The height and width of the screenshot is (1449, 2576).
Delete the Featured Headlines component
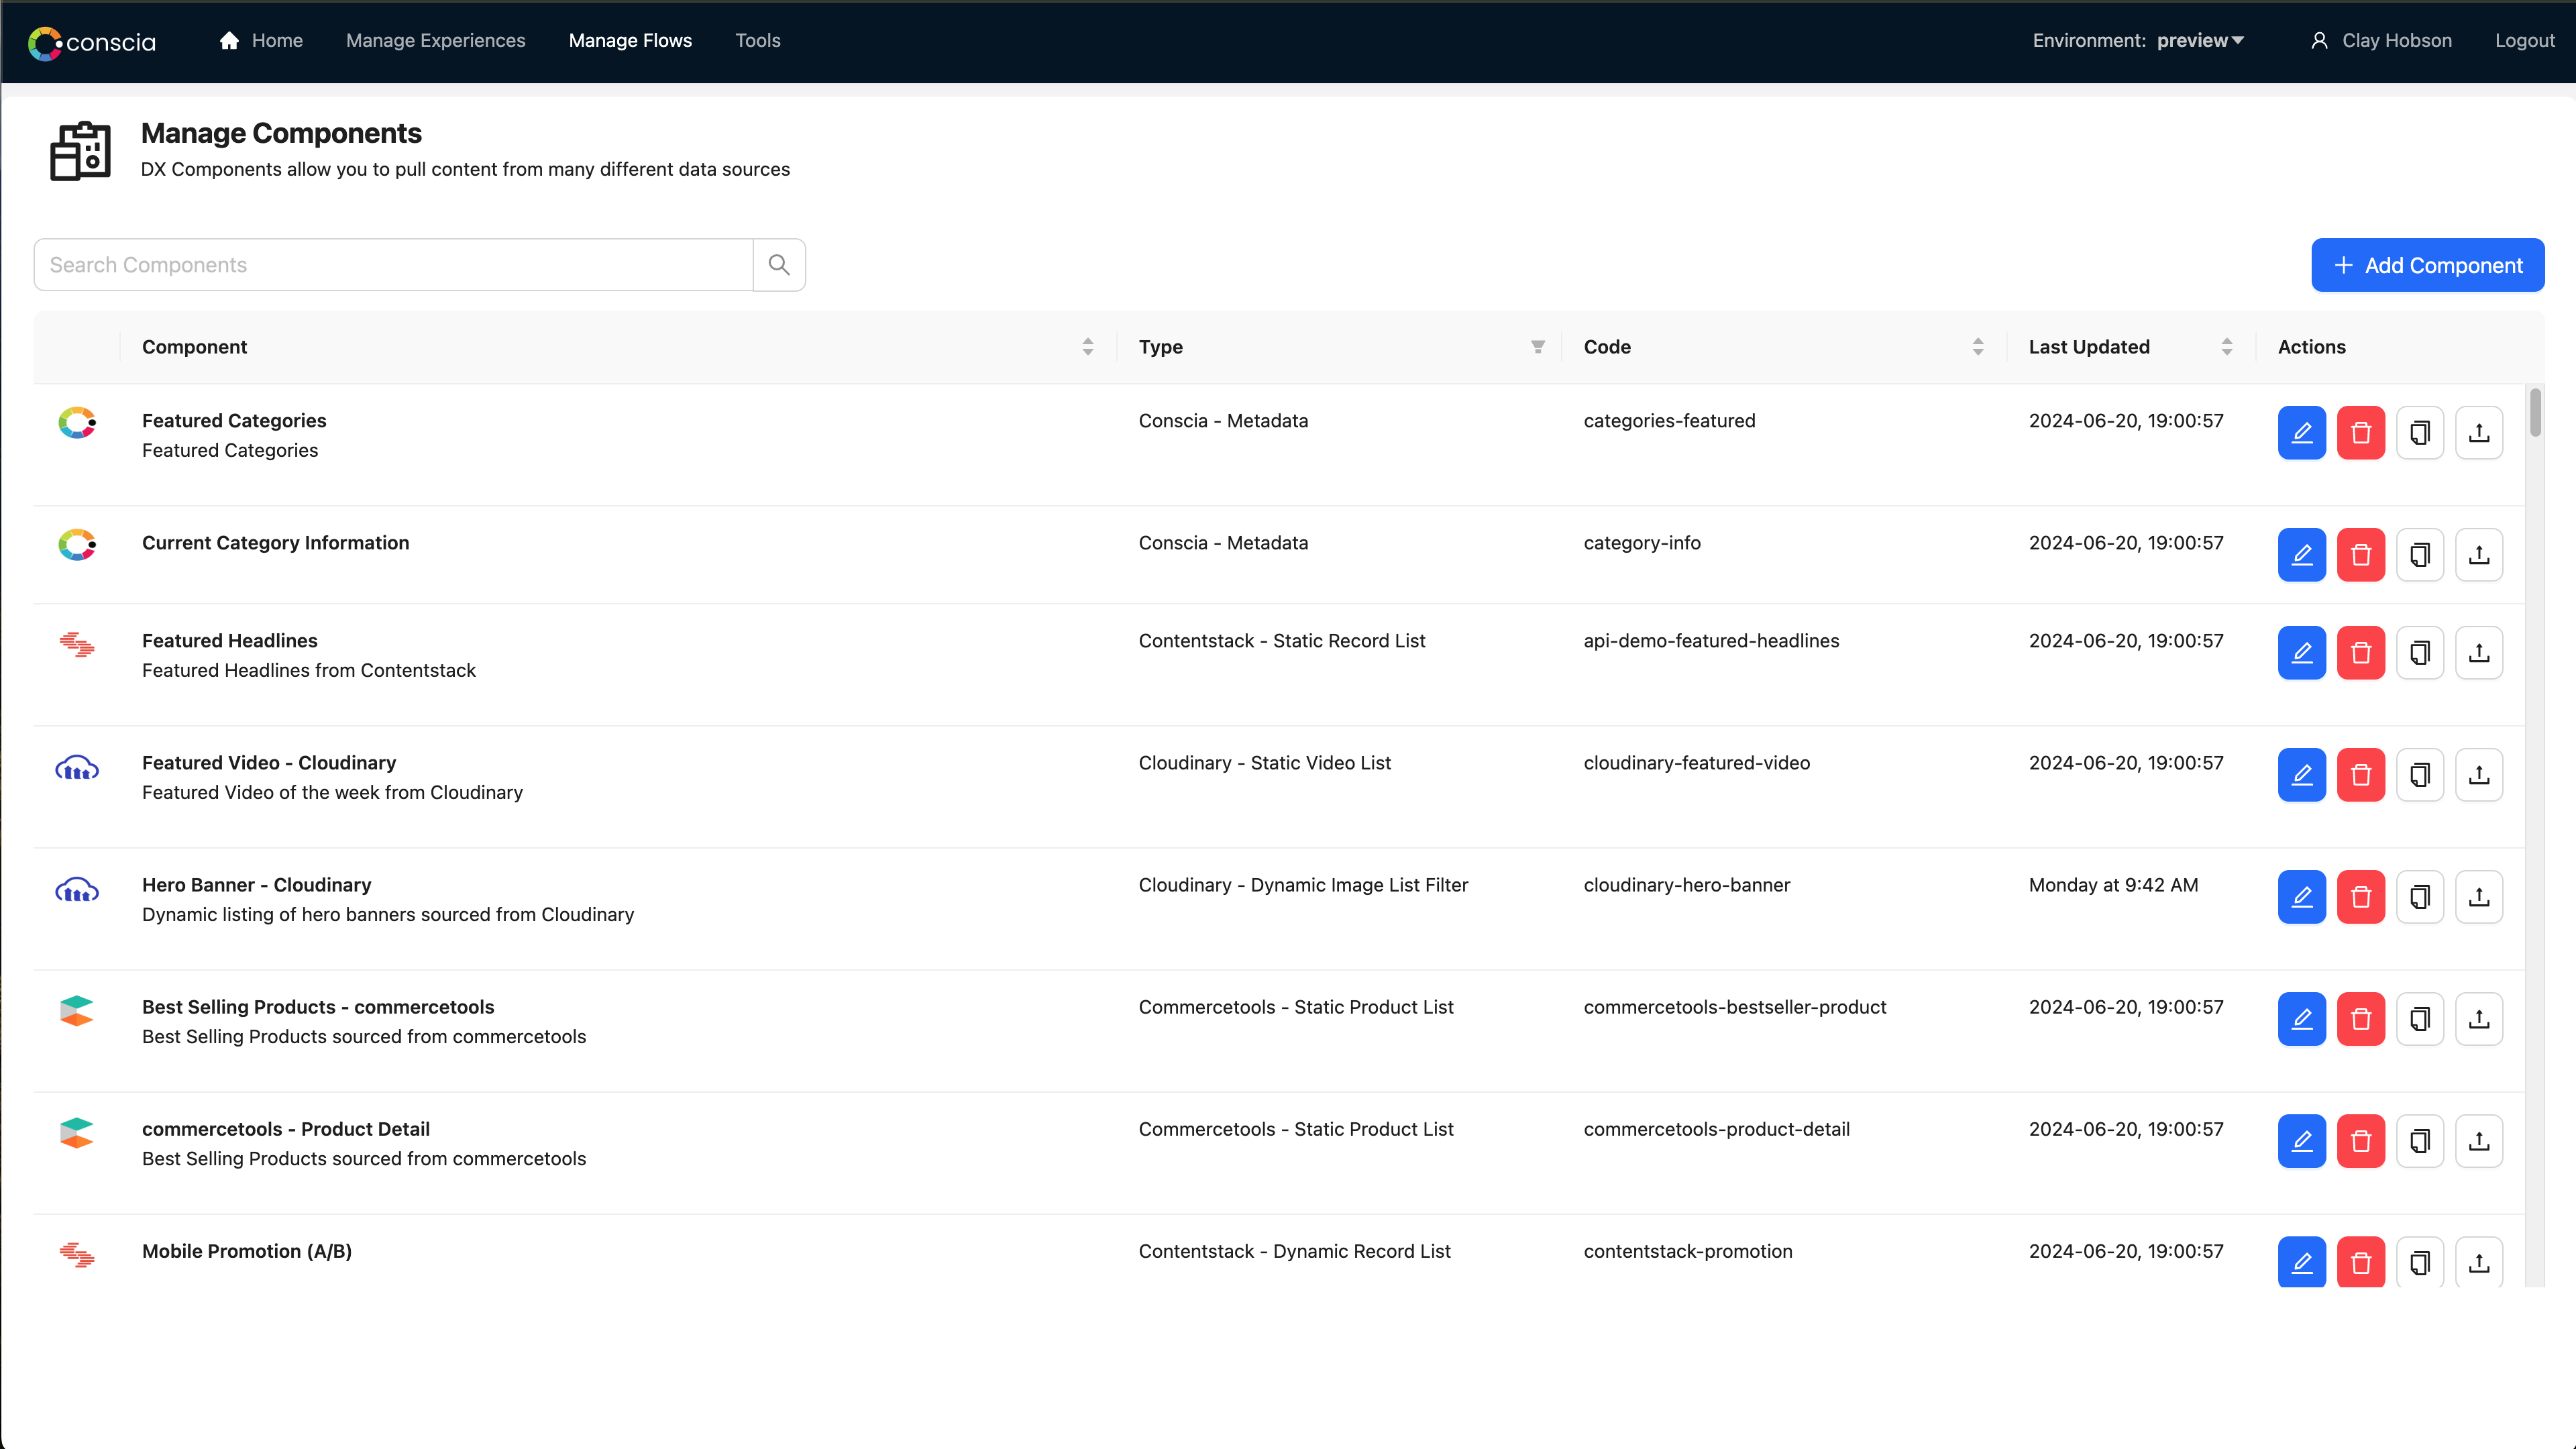pos(2360,653)
